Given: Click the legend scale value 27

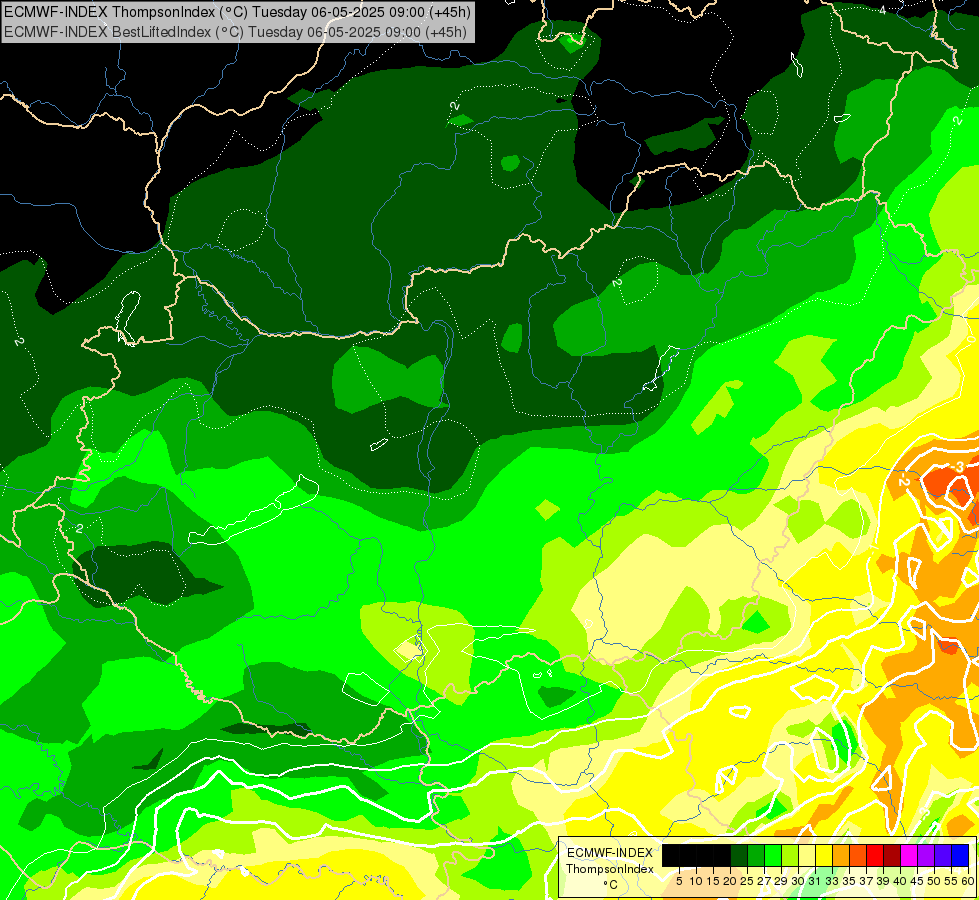Looking at the screenshot, I should click(764, 881).
